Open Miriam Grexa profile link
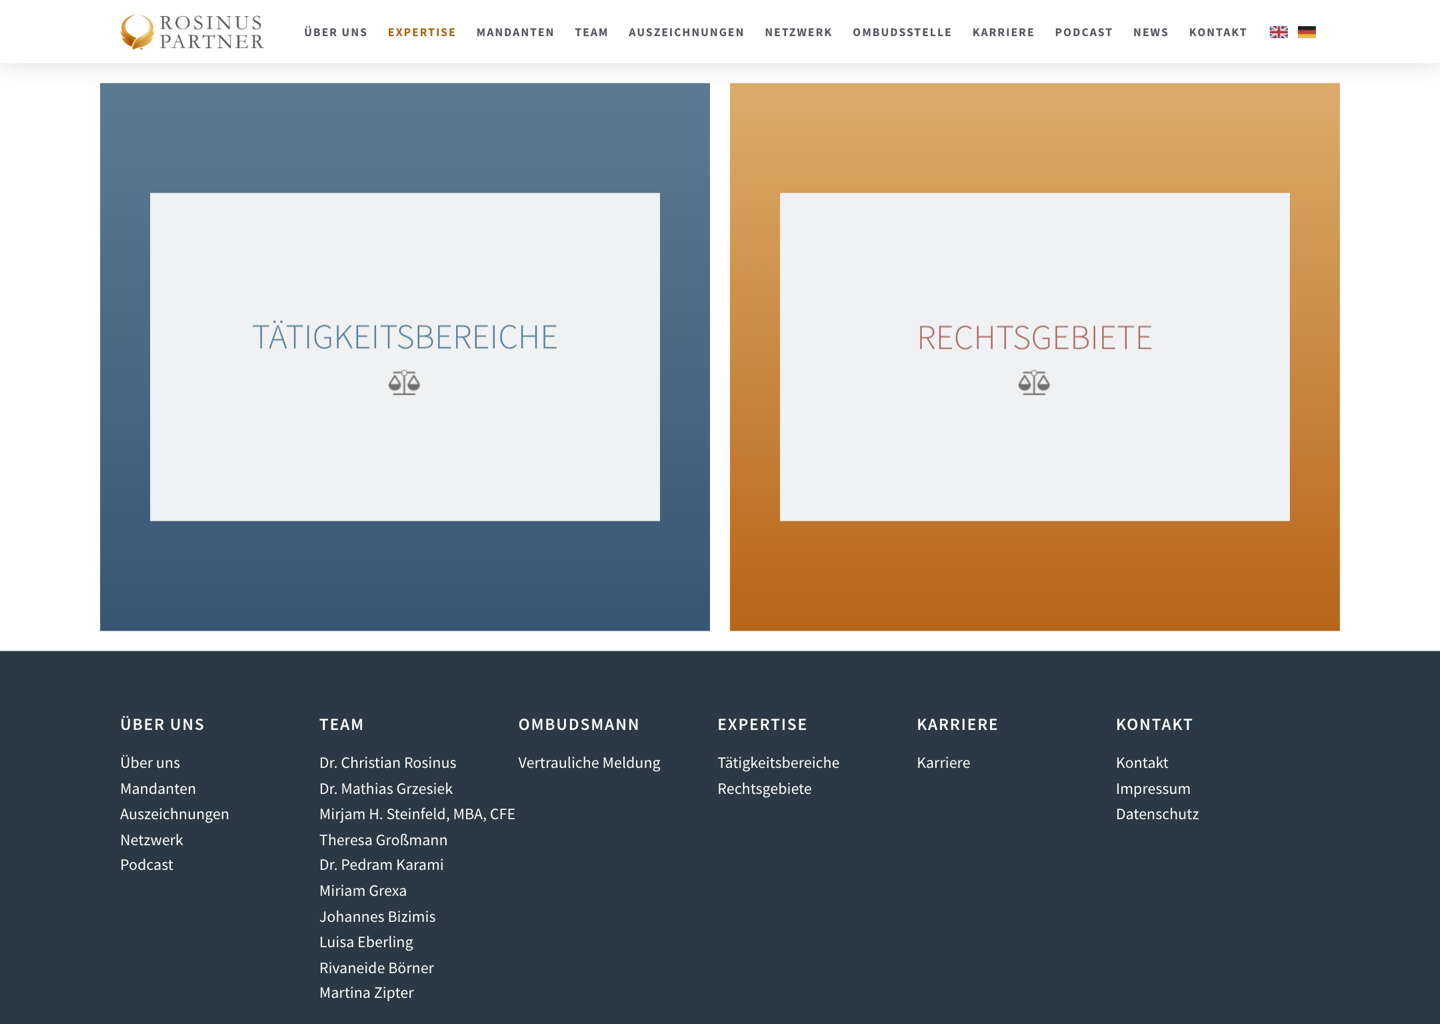The image size is (1440, 1024). [362, 891]
